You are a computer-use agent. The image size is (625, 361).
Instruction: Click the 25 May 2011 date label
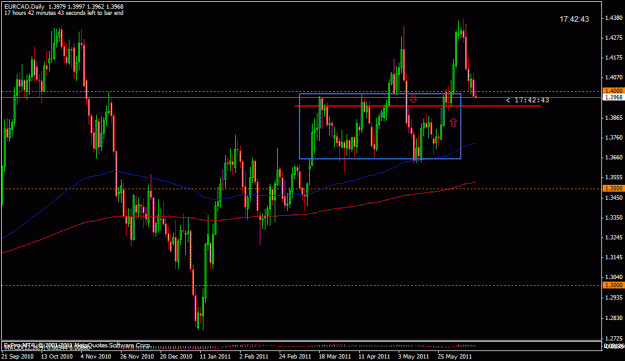click(454, 357)
